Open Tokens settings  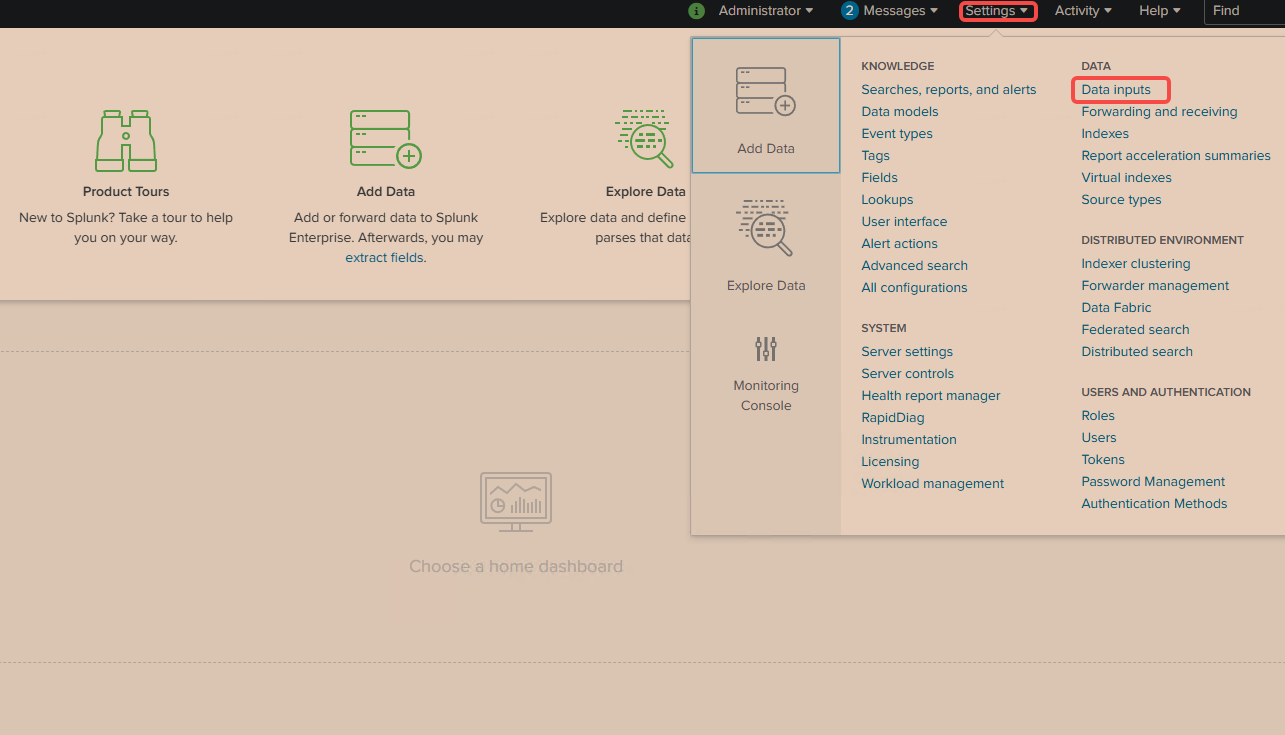coord(1103,460)
